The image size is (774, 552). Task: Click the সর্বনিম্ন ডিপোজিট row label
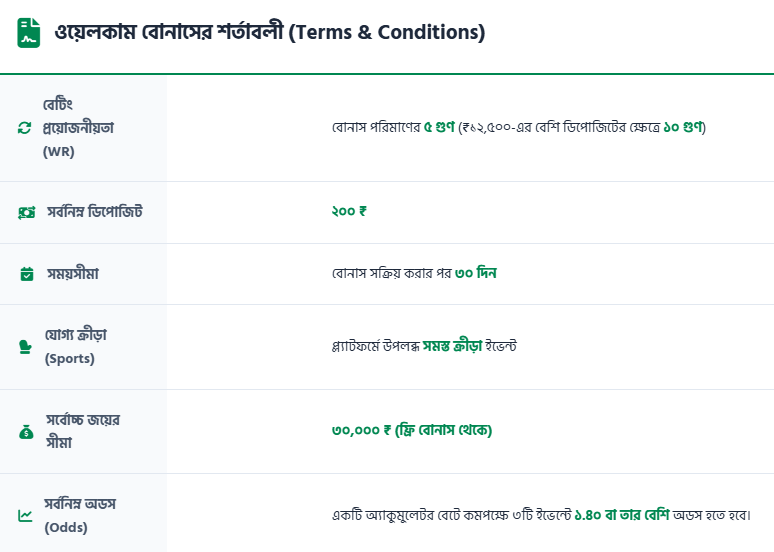coord(94,212)
